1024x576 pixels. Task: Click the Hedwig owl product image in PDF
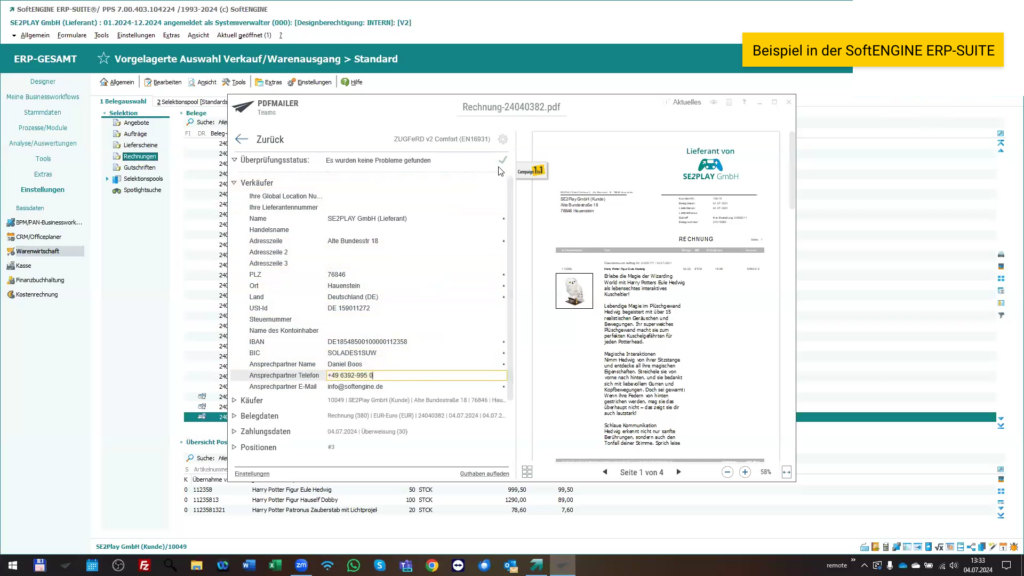[x=574, y=291]
